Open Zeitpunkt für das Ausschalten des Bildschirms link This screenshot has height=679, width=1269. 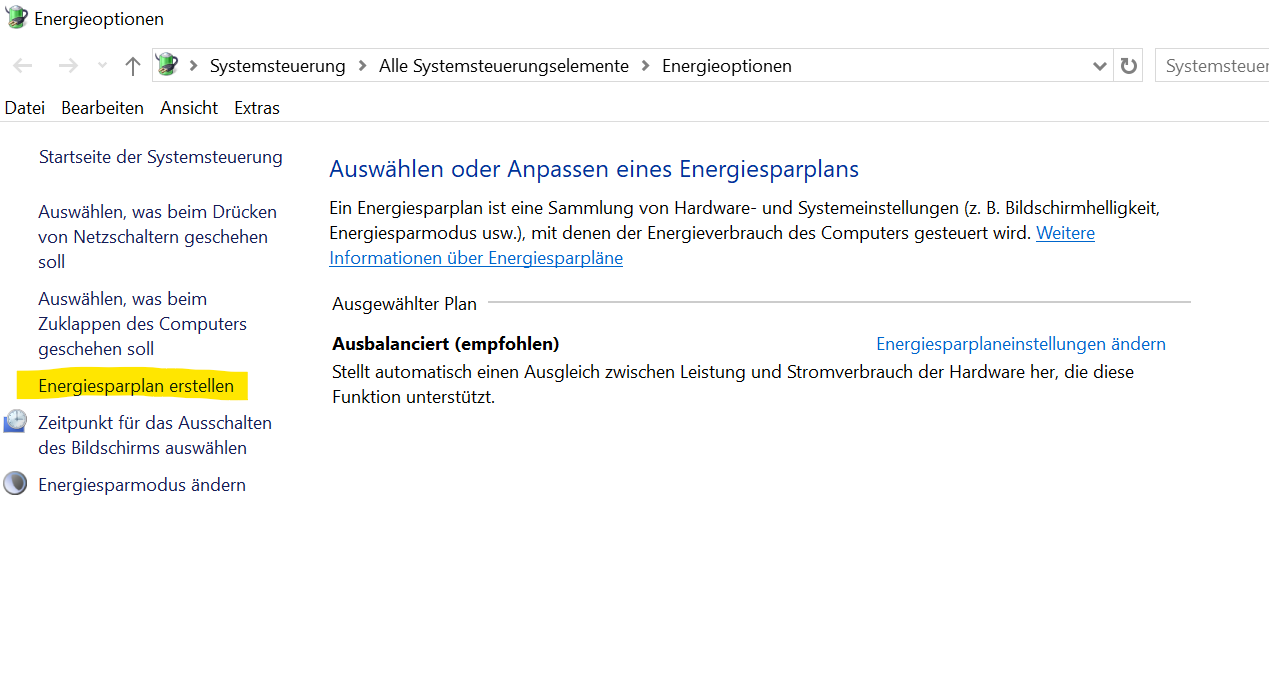coord(155,435)
